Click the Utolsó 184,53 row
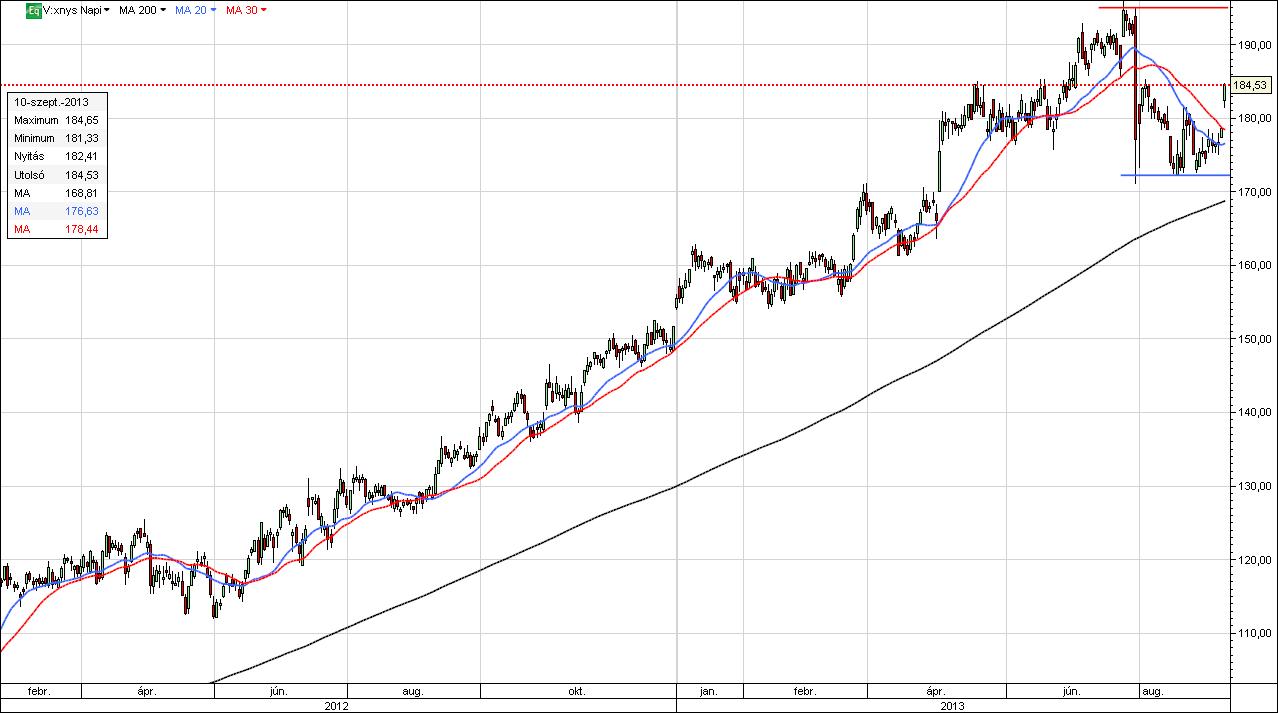 point(56,174)
